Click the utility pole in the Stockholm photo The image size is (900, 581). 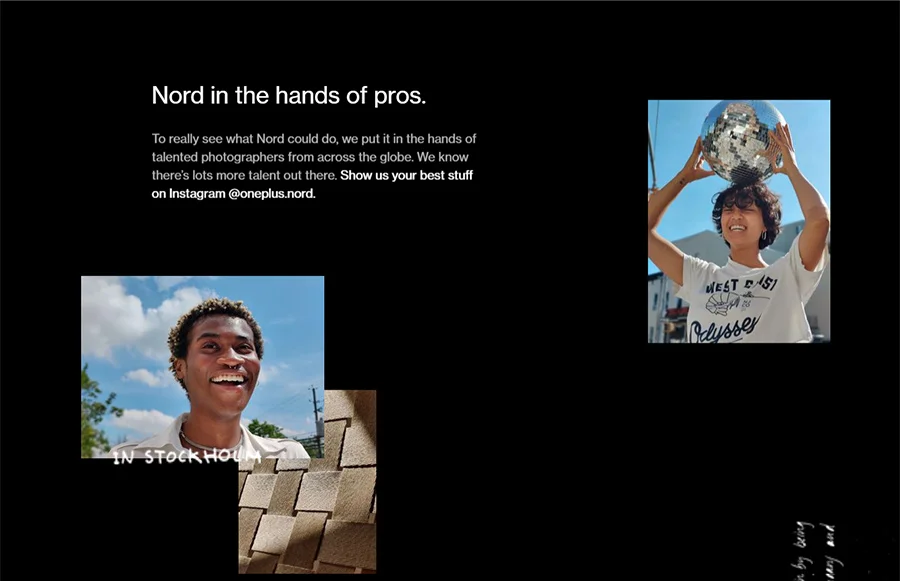(x=315, y=411)
